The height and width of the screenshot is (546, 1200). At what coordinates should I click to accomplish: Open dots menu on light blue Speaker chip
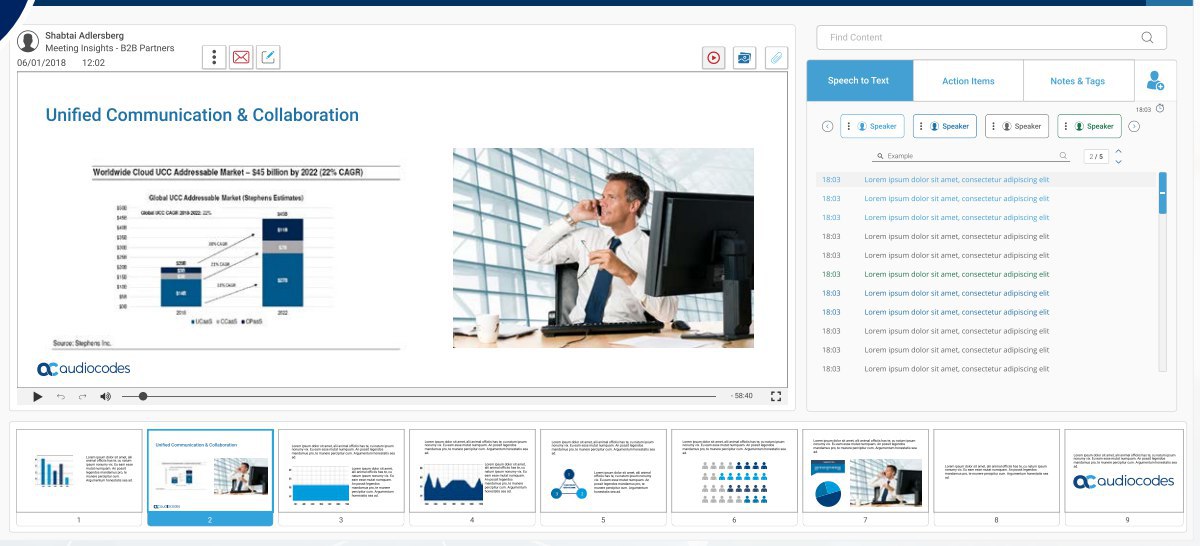point(850,126)
